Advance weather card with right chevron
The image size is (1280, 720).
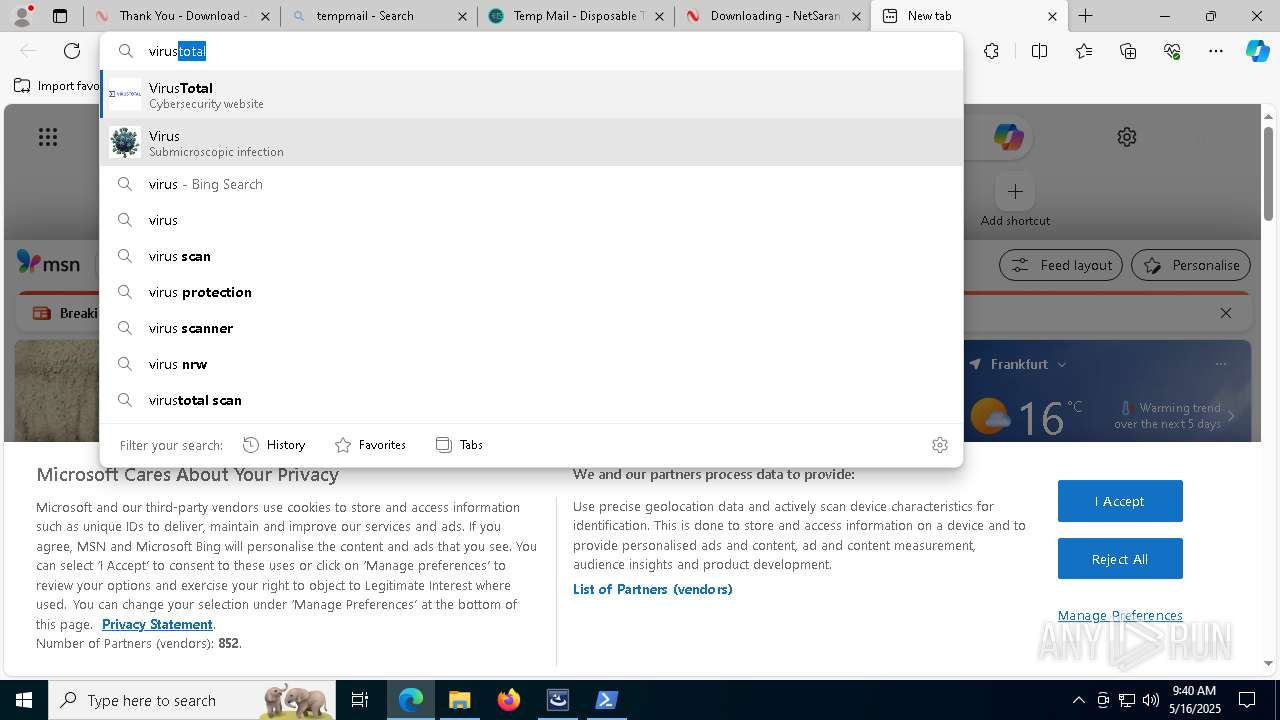pyautogui.click(x=1232, y=416)
